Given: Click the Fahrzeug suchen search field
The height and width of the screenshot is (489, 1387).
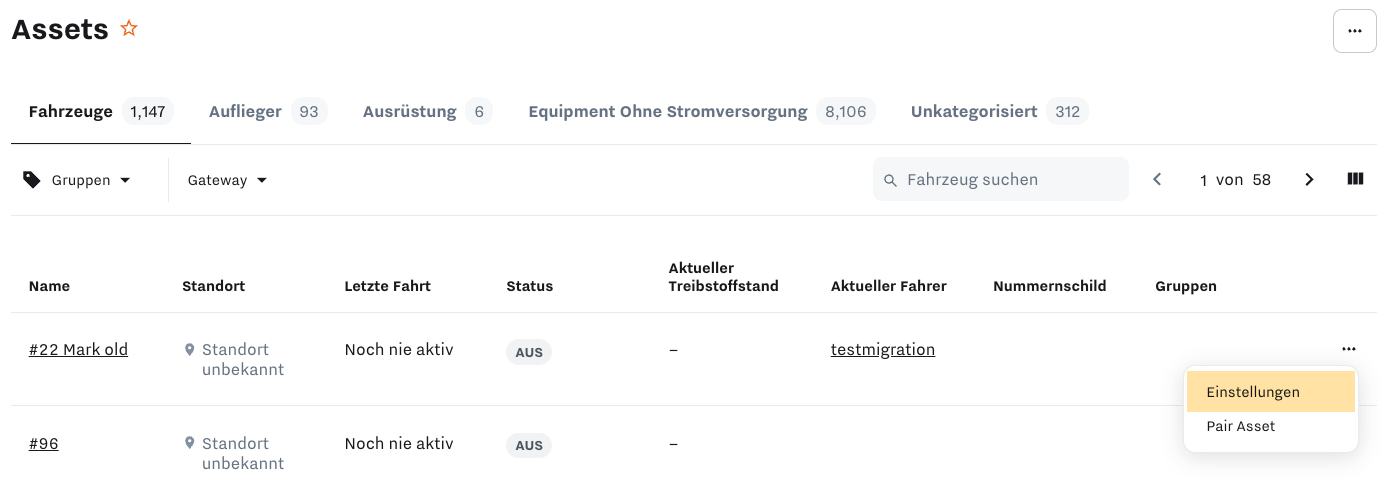Looking at the screenshot, I should [1001, 180].
